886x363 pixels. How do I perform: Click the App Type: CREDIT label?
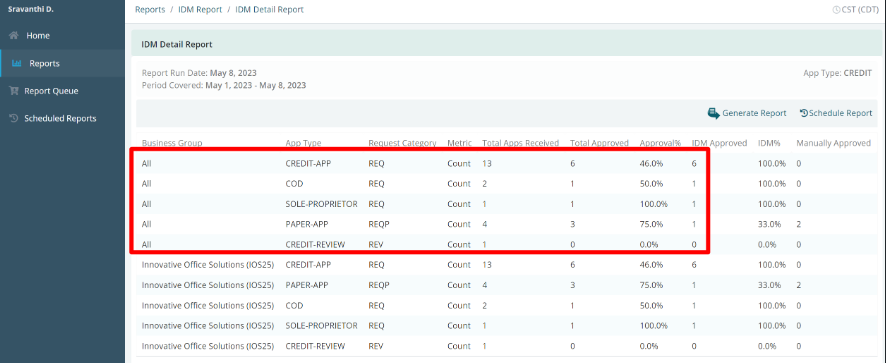[x=837, y=73]
